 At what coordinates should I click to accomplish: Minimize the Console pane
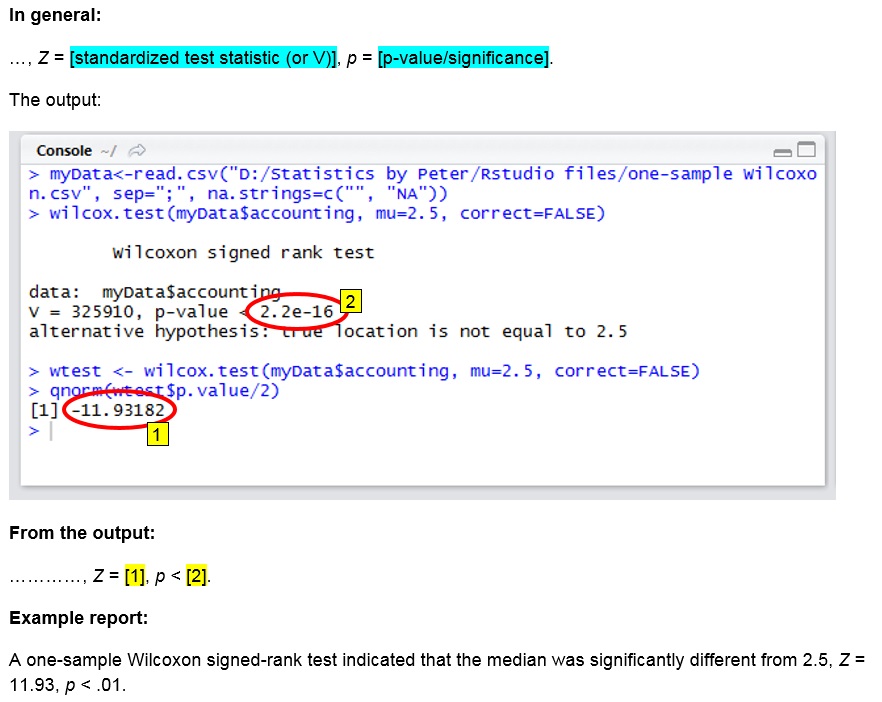[x=782, y=151]
